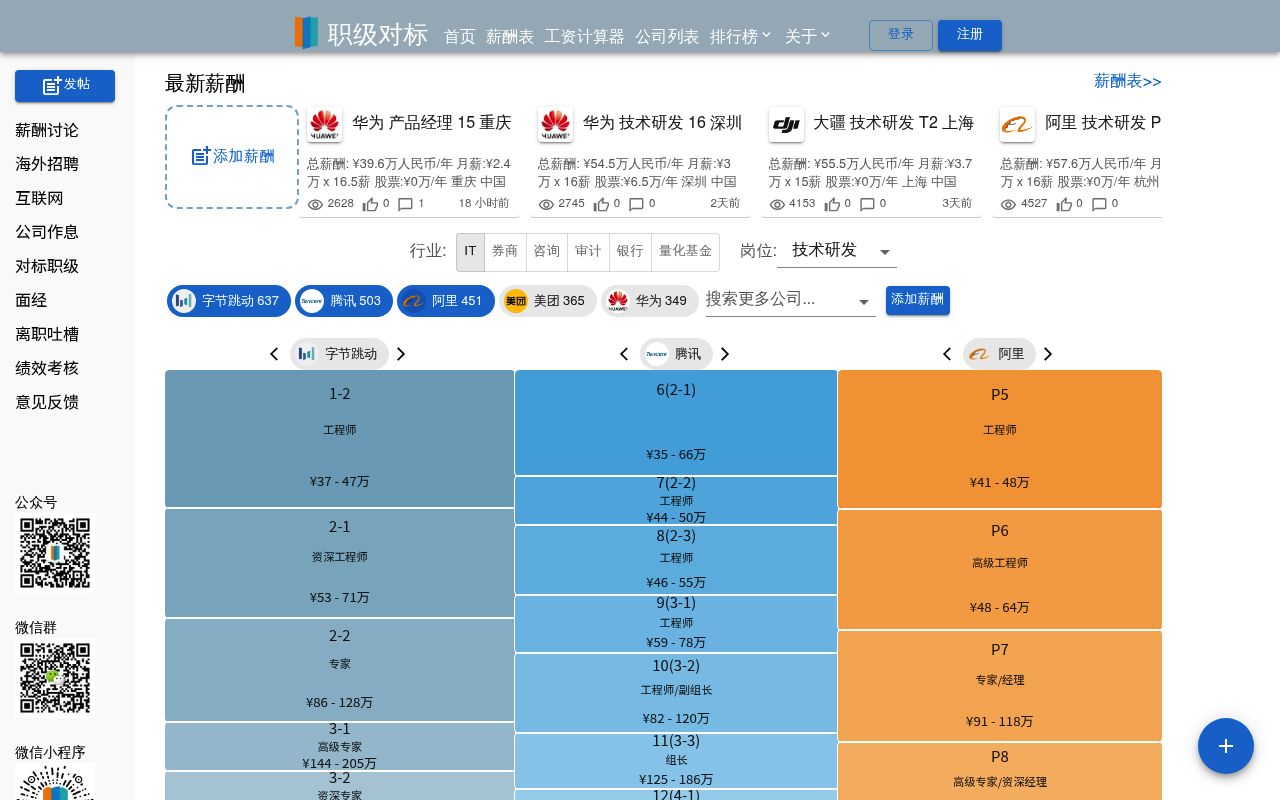Open 离职吐槽 in the sidebar

tap(47, 334)
